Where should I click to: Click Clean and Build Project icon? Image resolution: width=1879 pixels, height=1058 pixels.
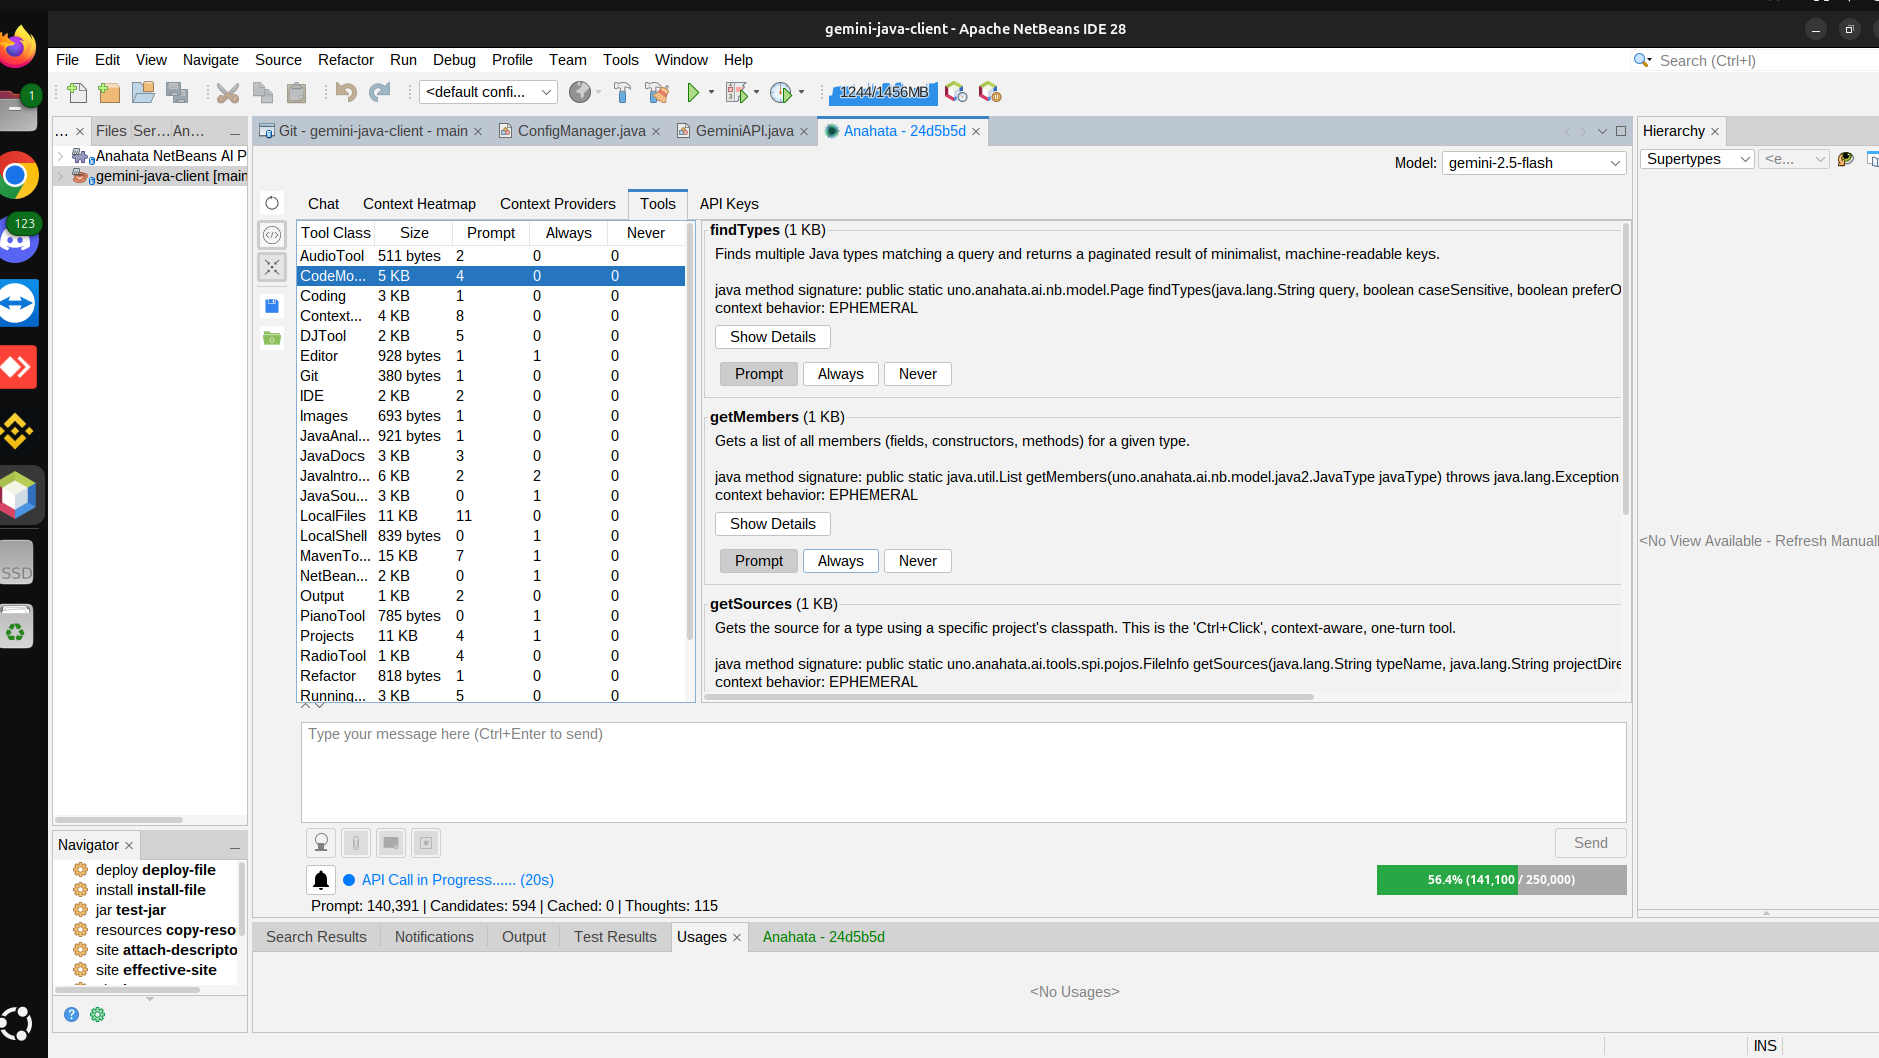click(x=657, y=93)
